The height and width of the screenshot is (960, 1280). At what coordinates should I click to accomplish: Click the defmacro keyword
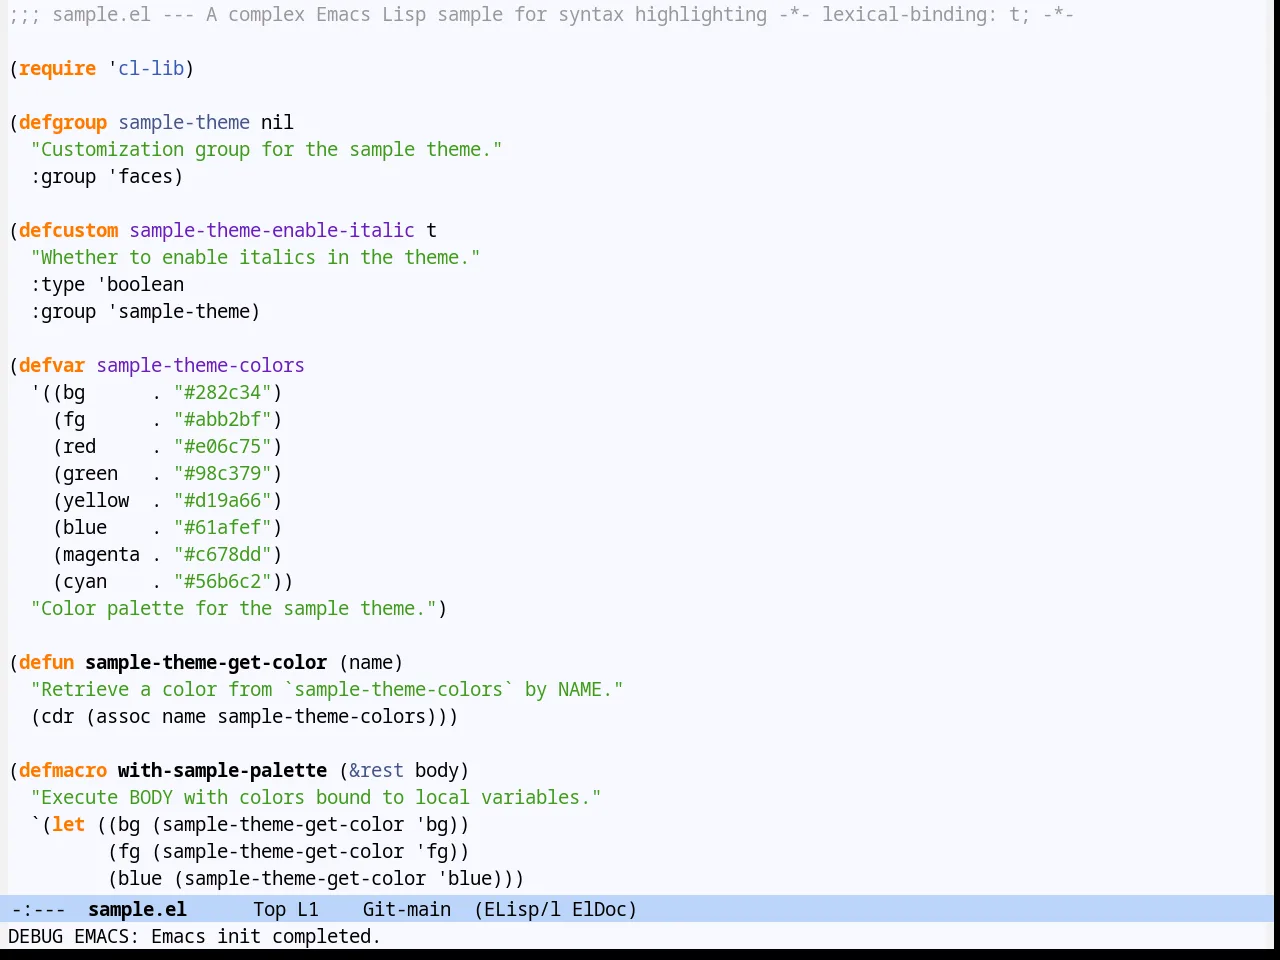pyautogui.click(x=63, y=770)
